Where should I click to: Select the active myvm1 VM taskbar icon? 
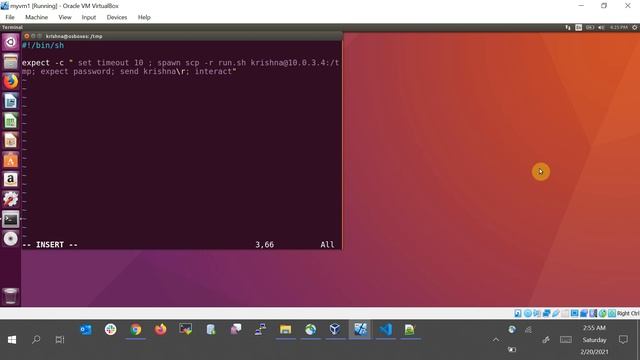coord(360,329)
